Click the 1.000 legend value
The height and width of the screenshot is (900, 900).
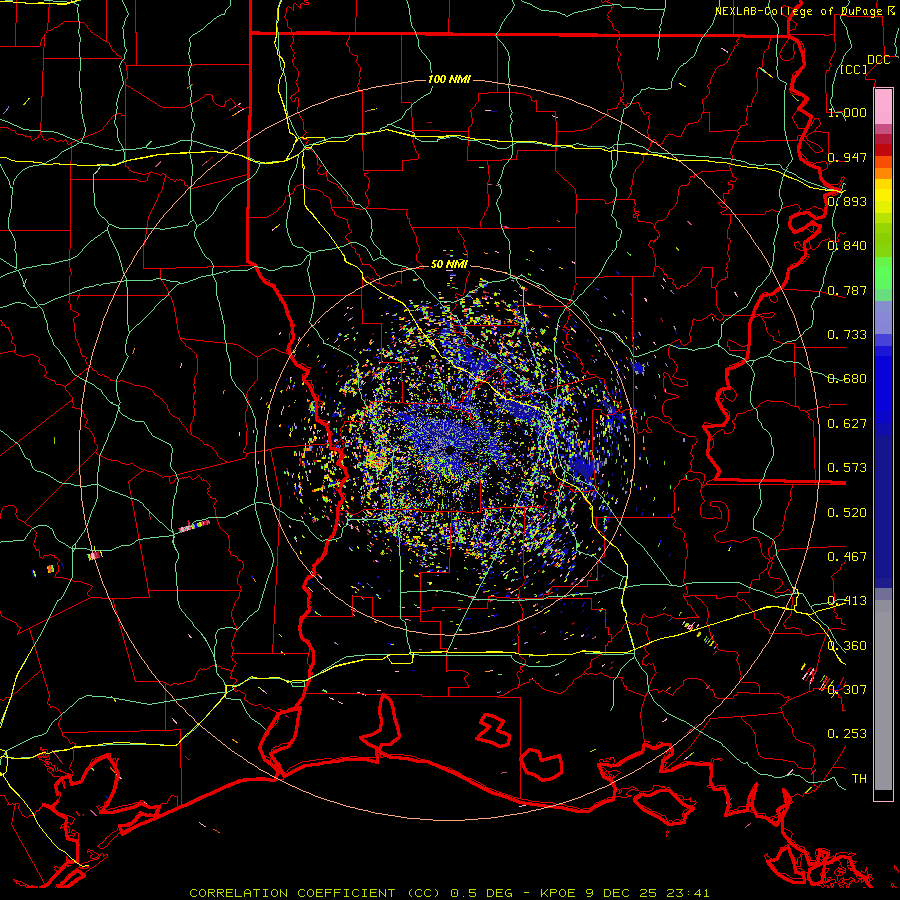847,112
